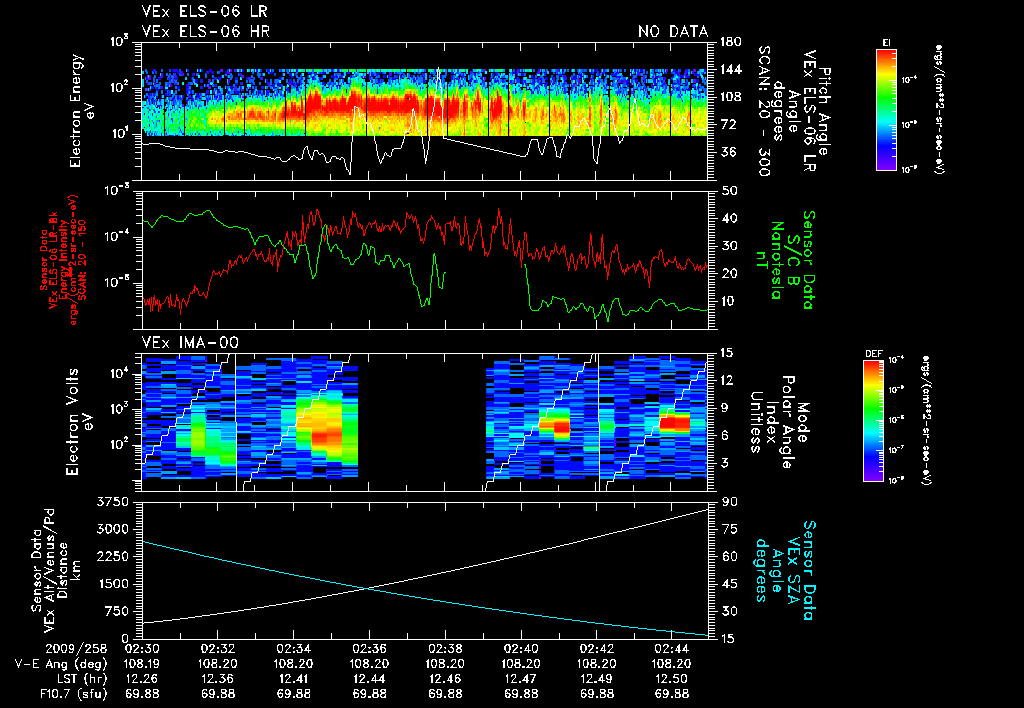Click the LST value '12.41'
Image resolution: width=1024 pixels, height=708 pixels.
click(293, 679)
